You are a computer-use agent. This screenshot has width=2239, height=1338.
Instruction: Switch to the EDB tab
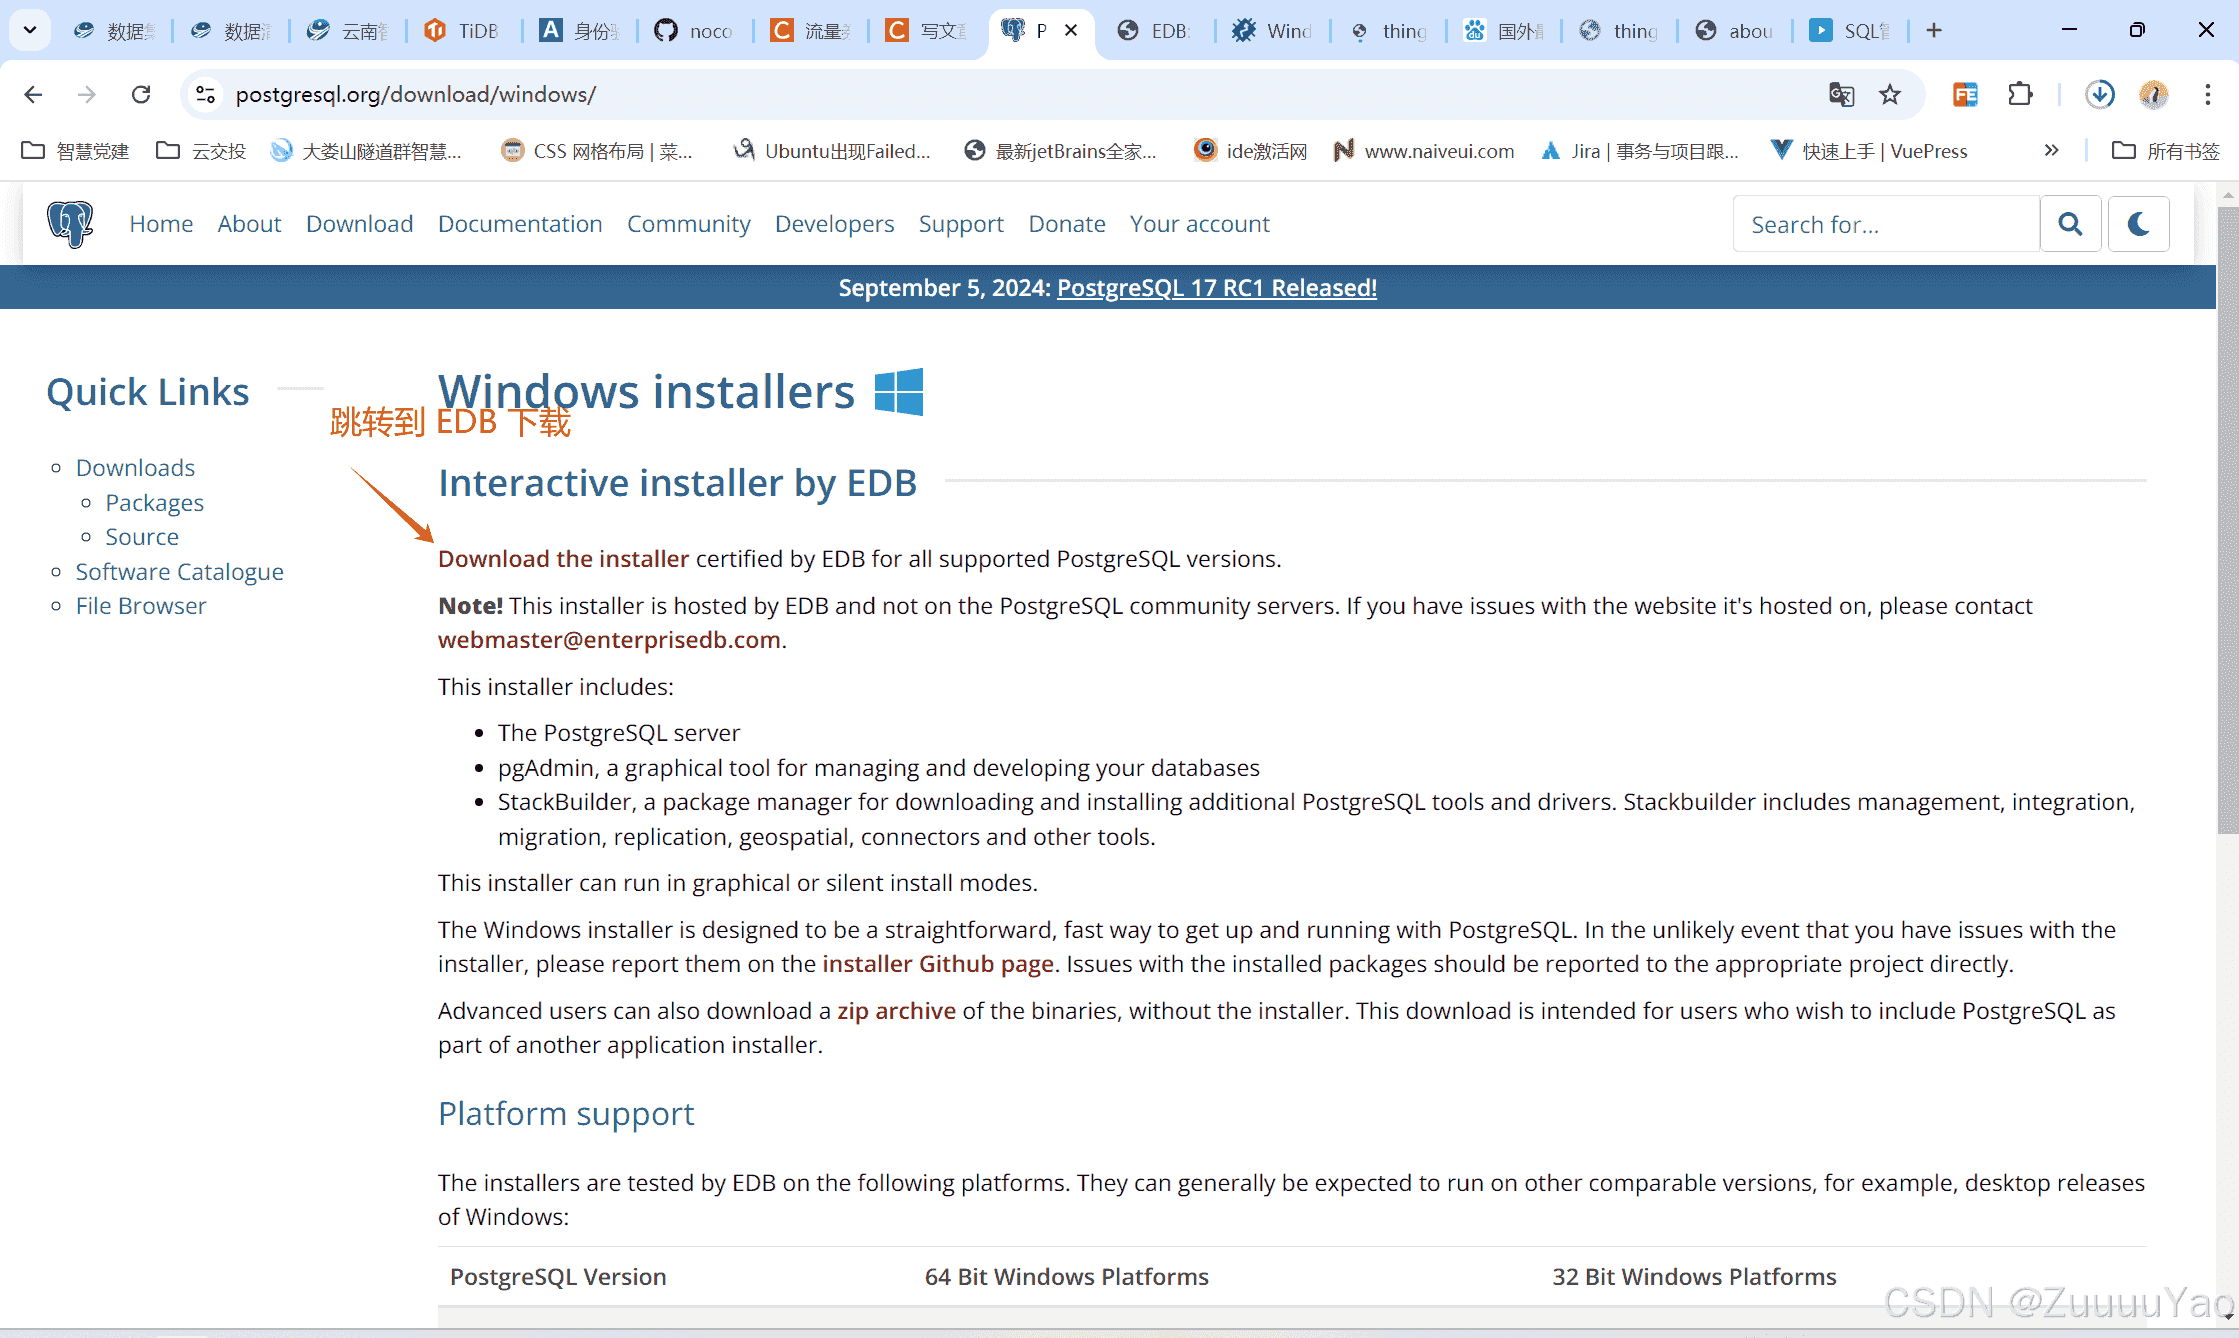tap(1155, 30)
